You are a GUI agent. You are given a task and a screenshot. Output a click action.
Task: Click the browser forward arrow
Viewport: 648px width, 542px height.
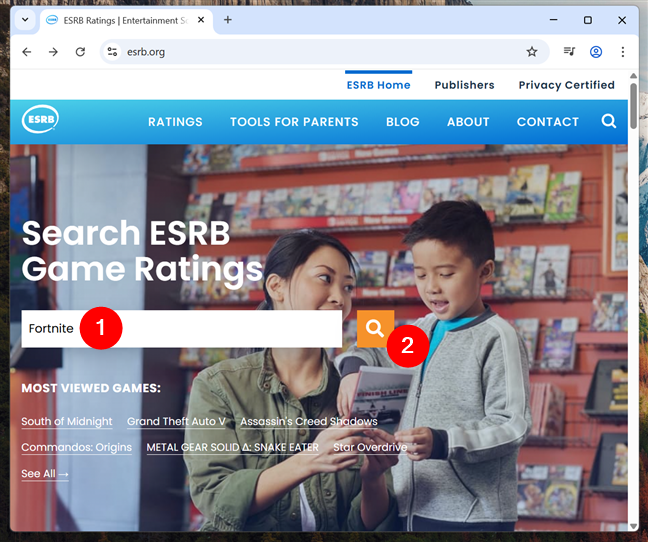(53, 52)
